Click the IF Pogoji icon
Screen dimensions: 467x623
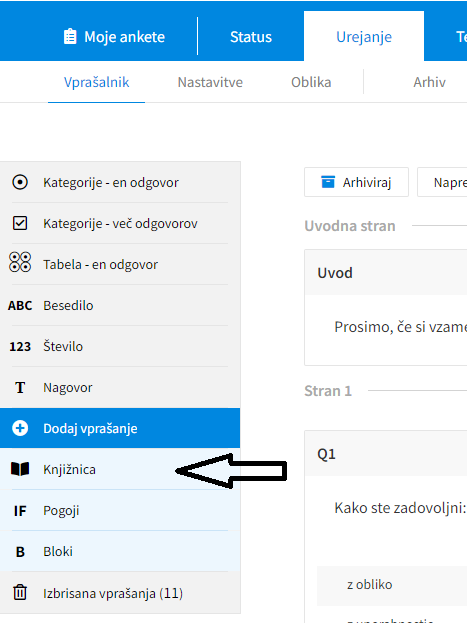(20, 511)
